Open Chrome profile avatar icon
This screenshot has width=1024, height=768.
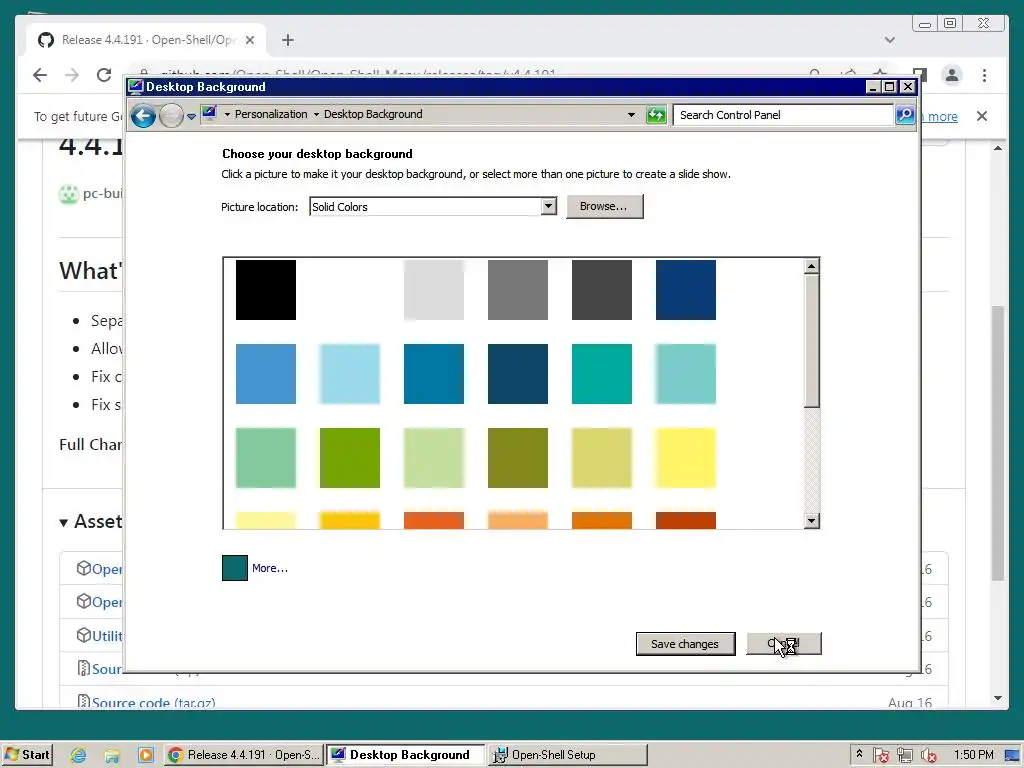click(x=952, y=75)
